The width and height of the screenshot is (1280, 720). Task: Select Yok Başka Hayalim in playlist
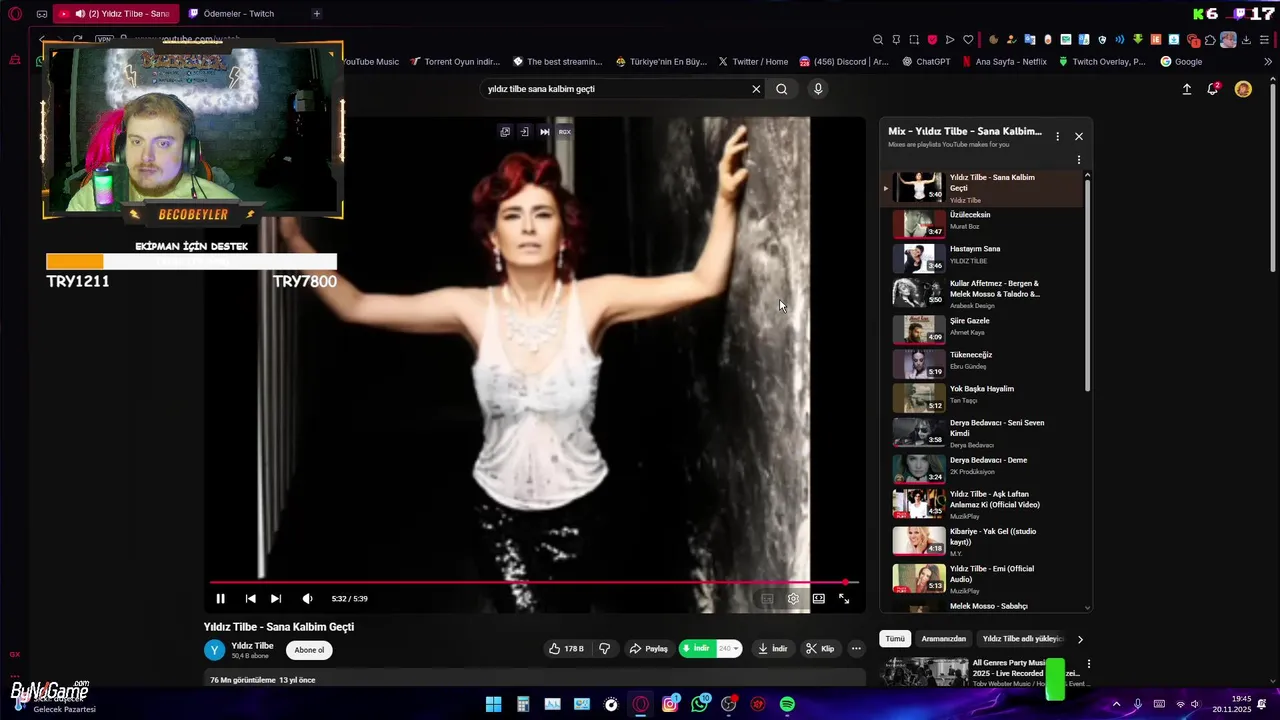point(982,396)
